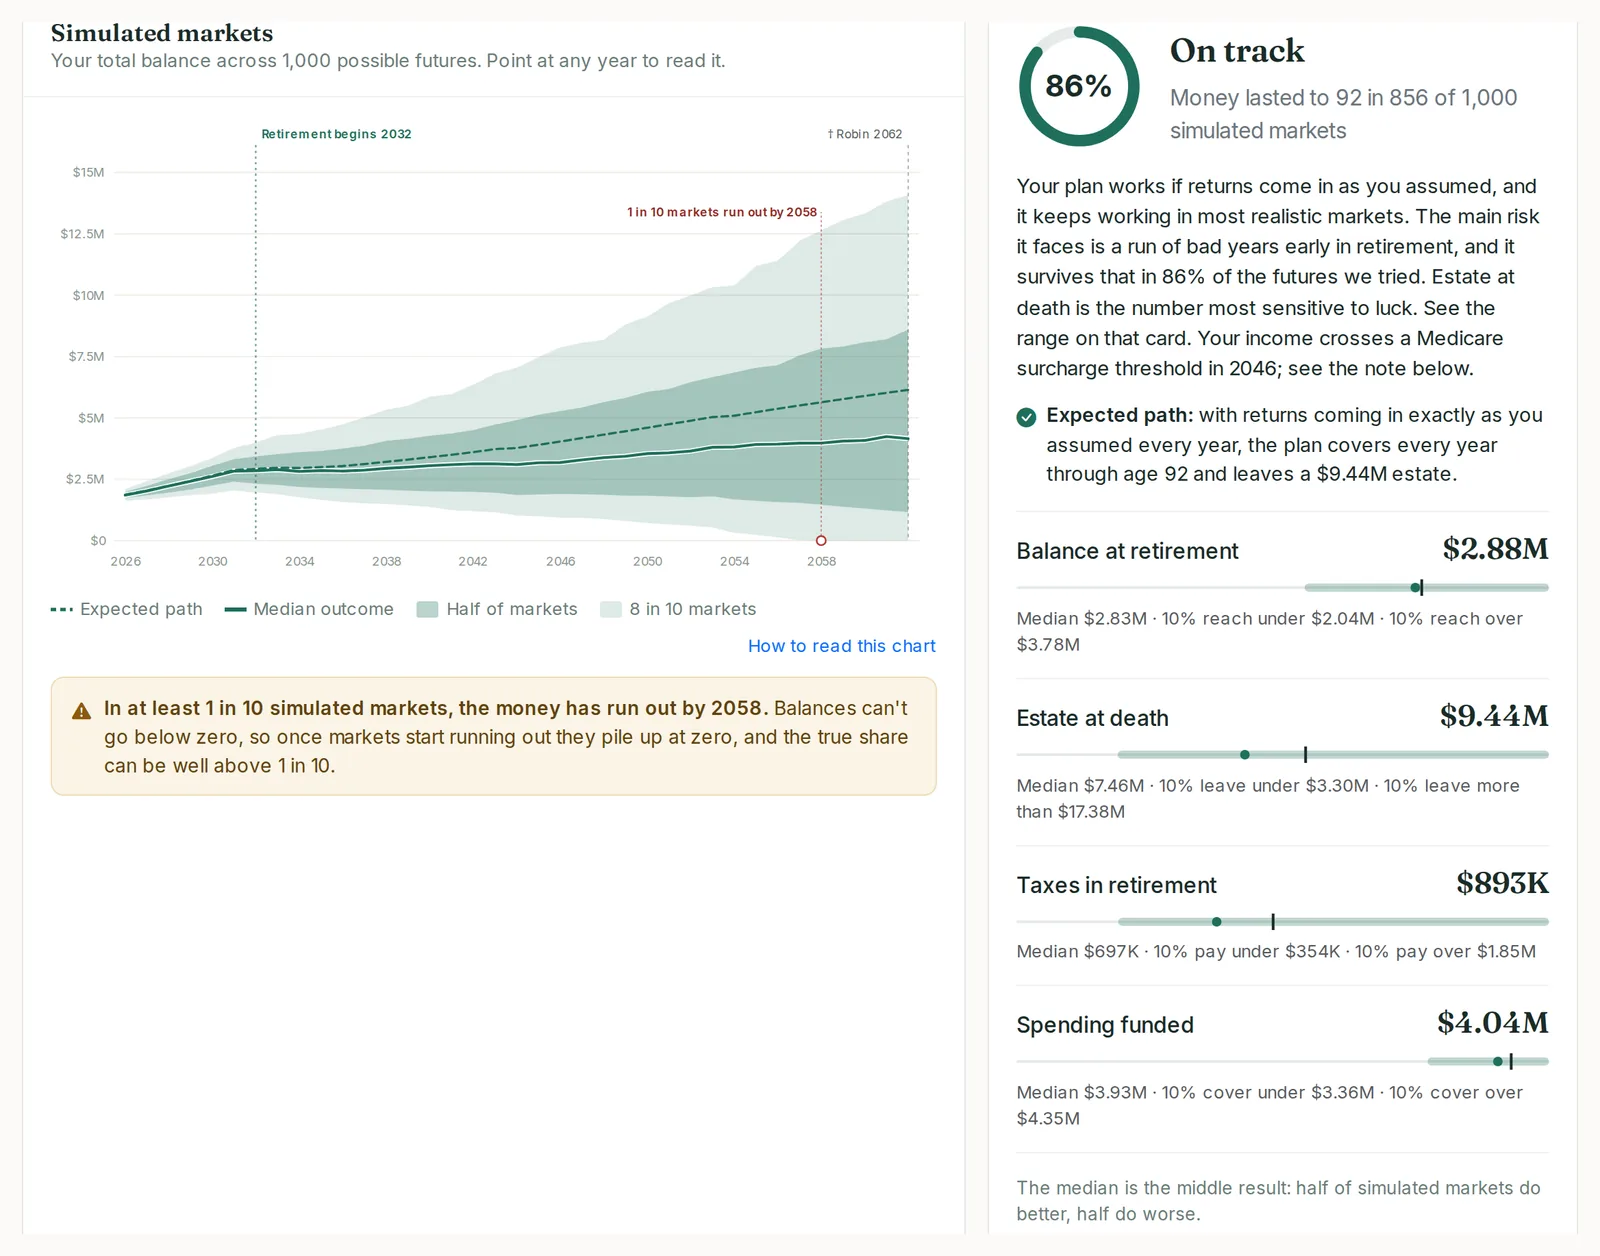Click the Retirement begins 2032 chart label
The width and height of the screenshot is (1600, 1256).
pyautogui.click(x=336, y=134)
